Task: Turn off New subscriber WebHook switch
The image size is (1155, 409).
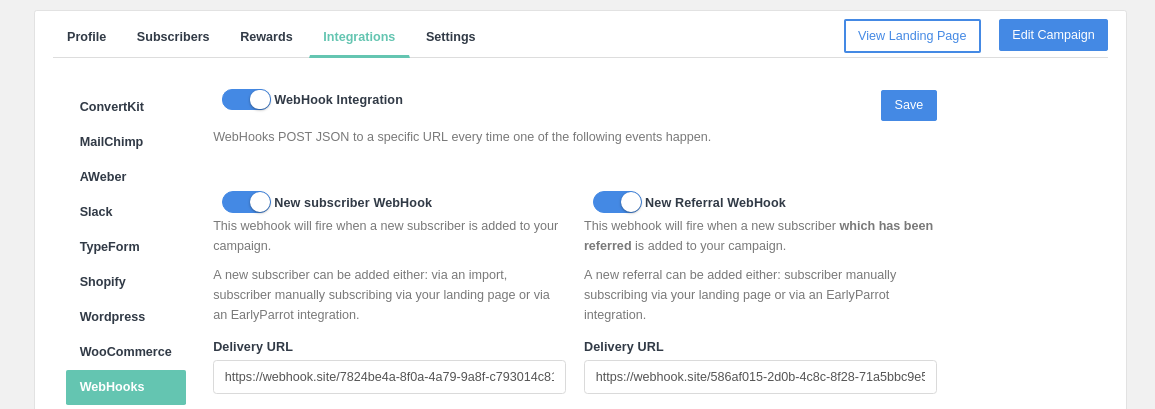Action: click(246, 202)
